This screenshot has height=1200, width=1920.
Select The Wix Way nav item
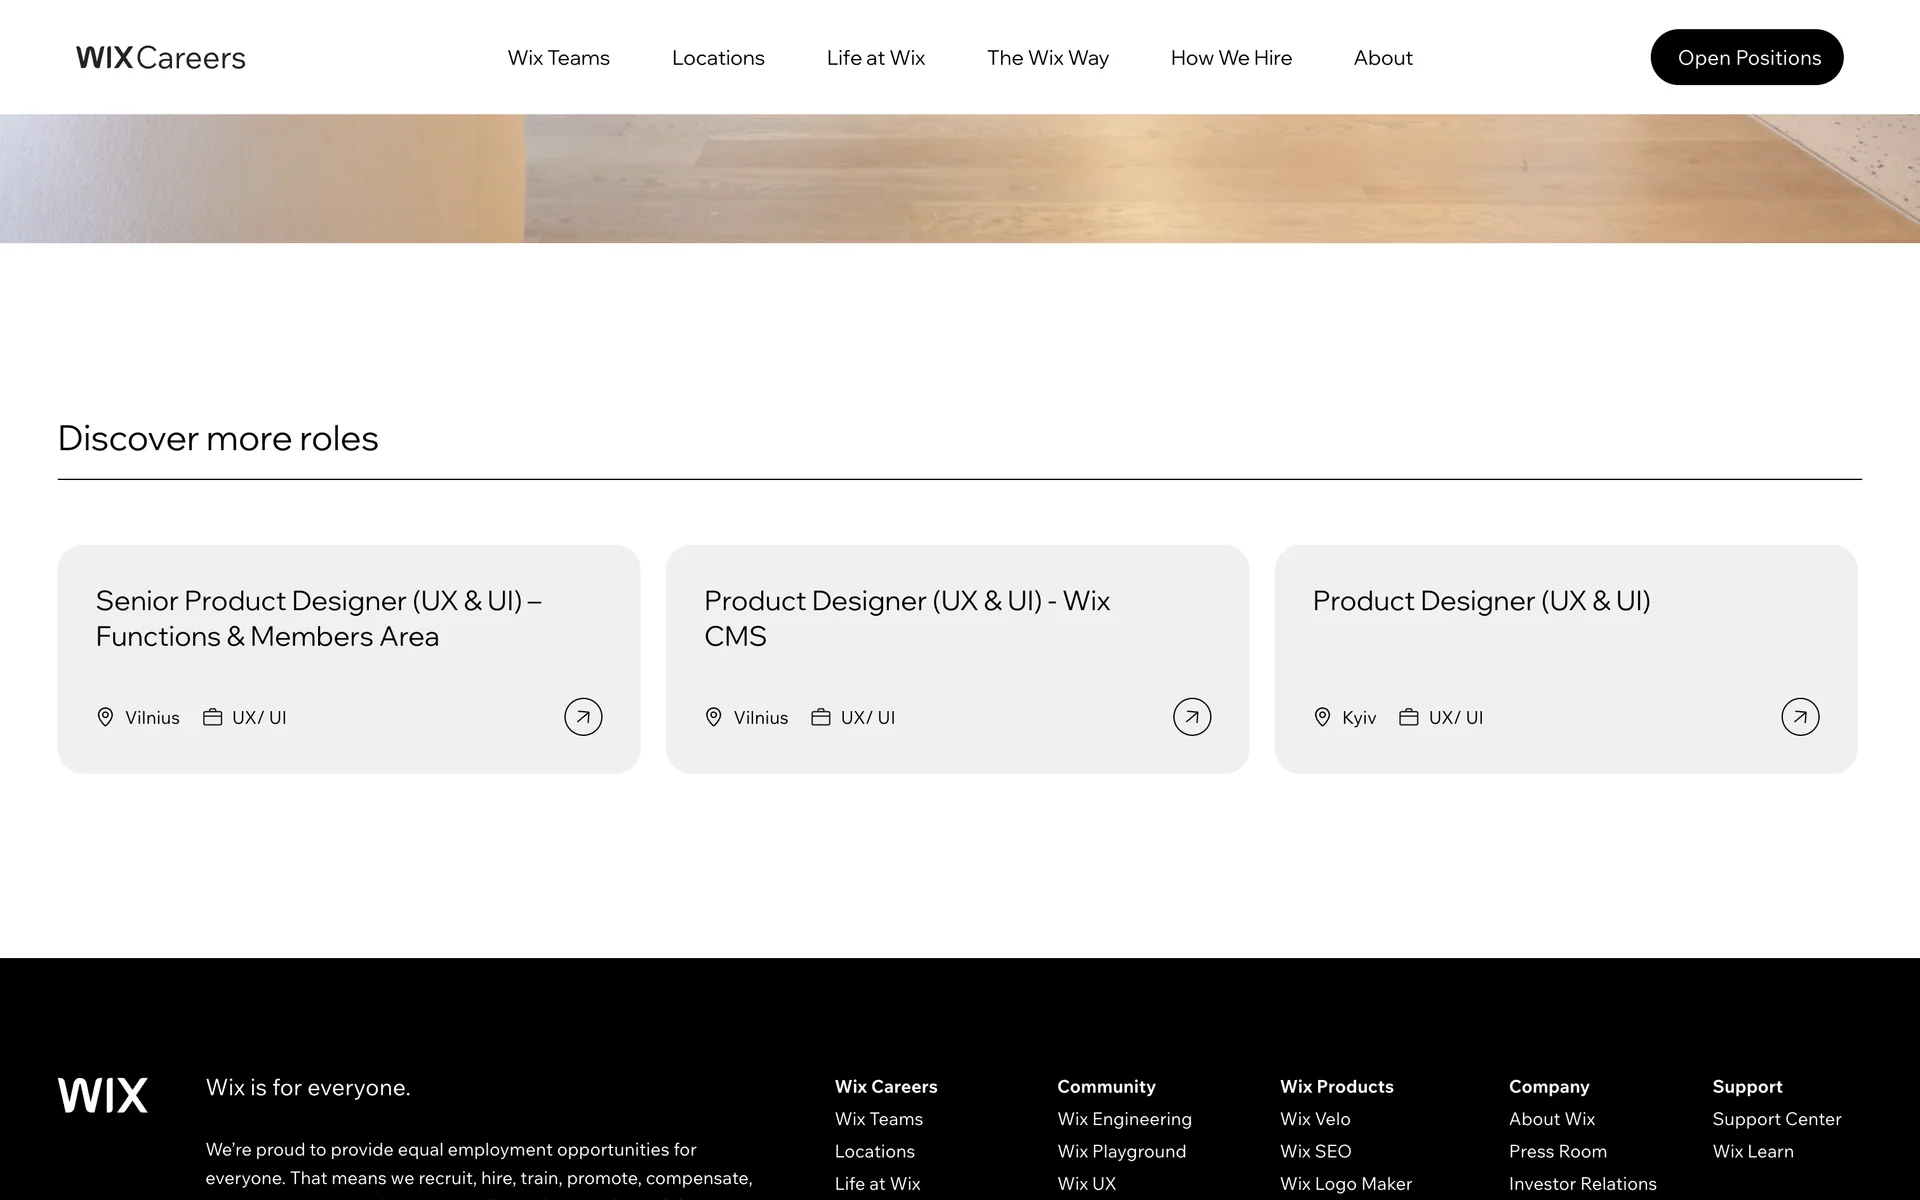(x=1047, y=58)
